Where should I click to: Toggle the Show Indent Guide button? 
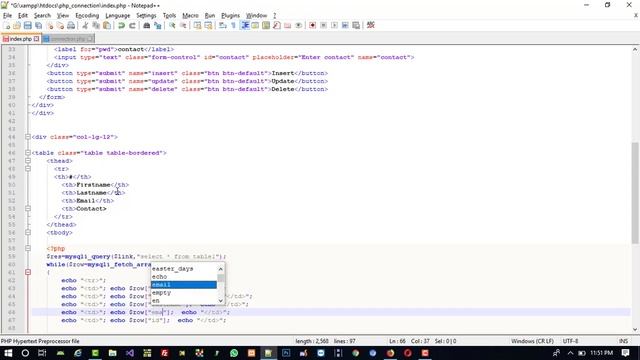click(x=245, y=25)
